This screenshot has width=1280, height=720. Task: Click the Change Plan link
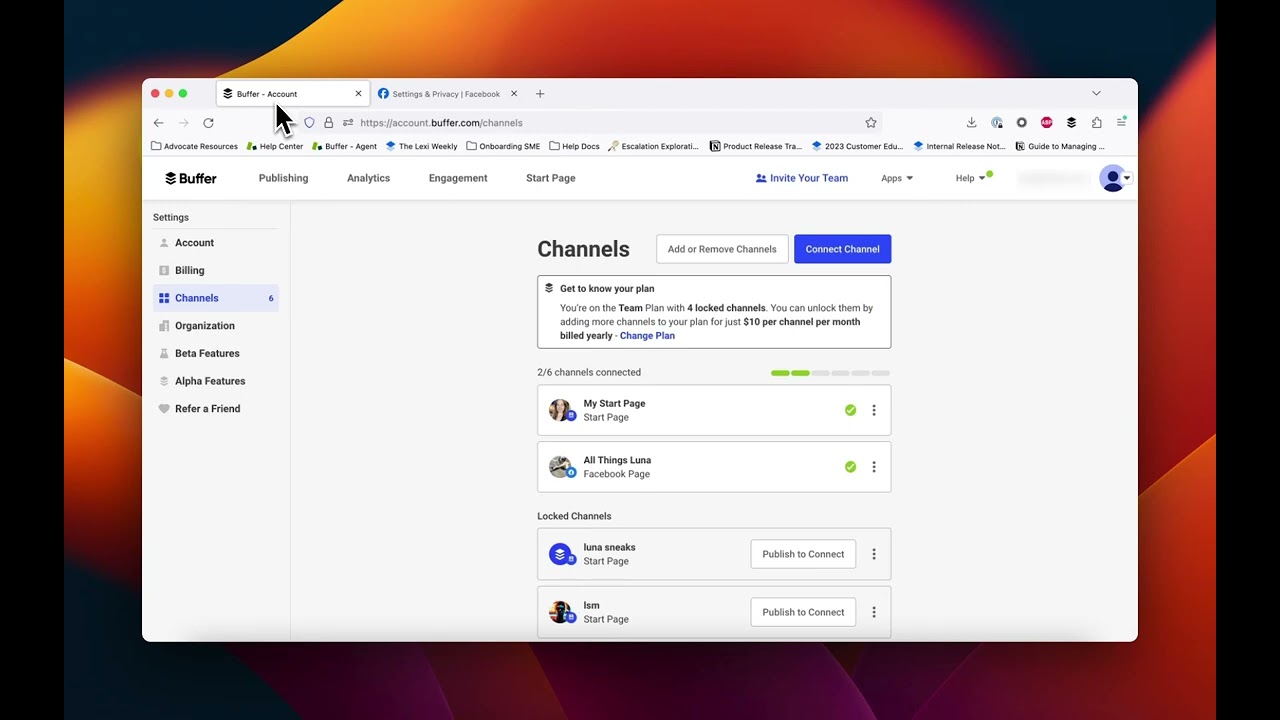pos(647,336)
